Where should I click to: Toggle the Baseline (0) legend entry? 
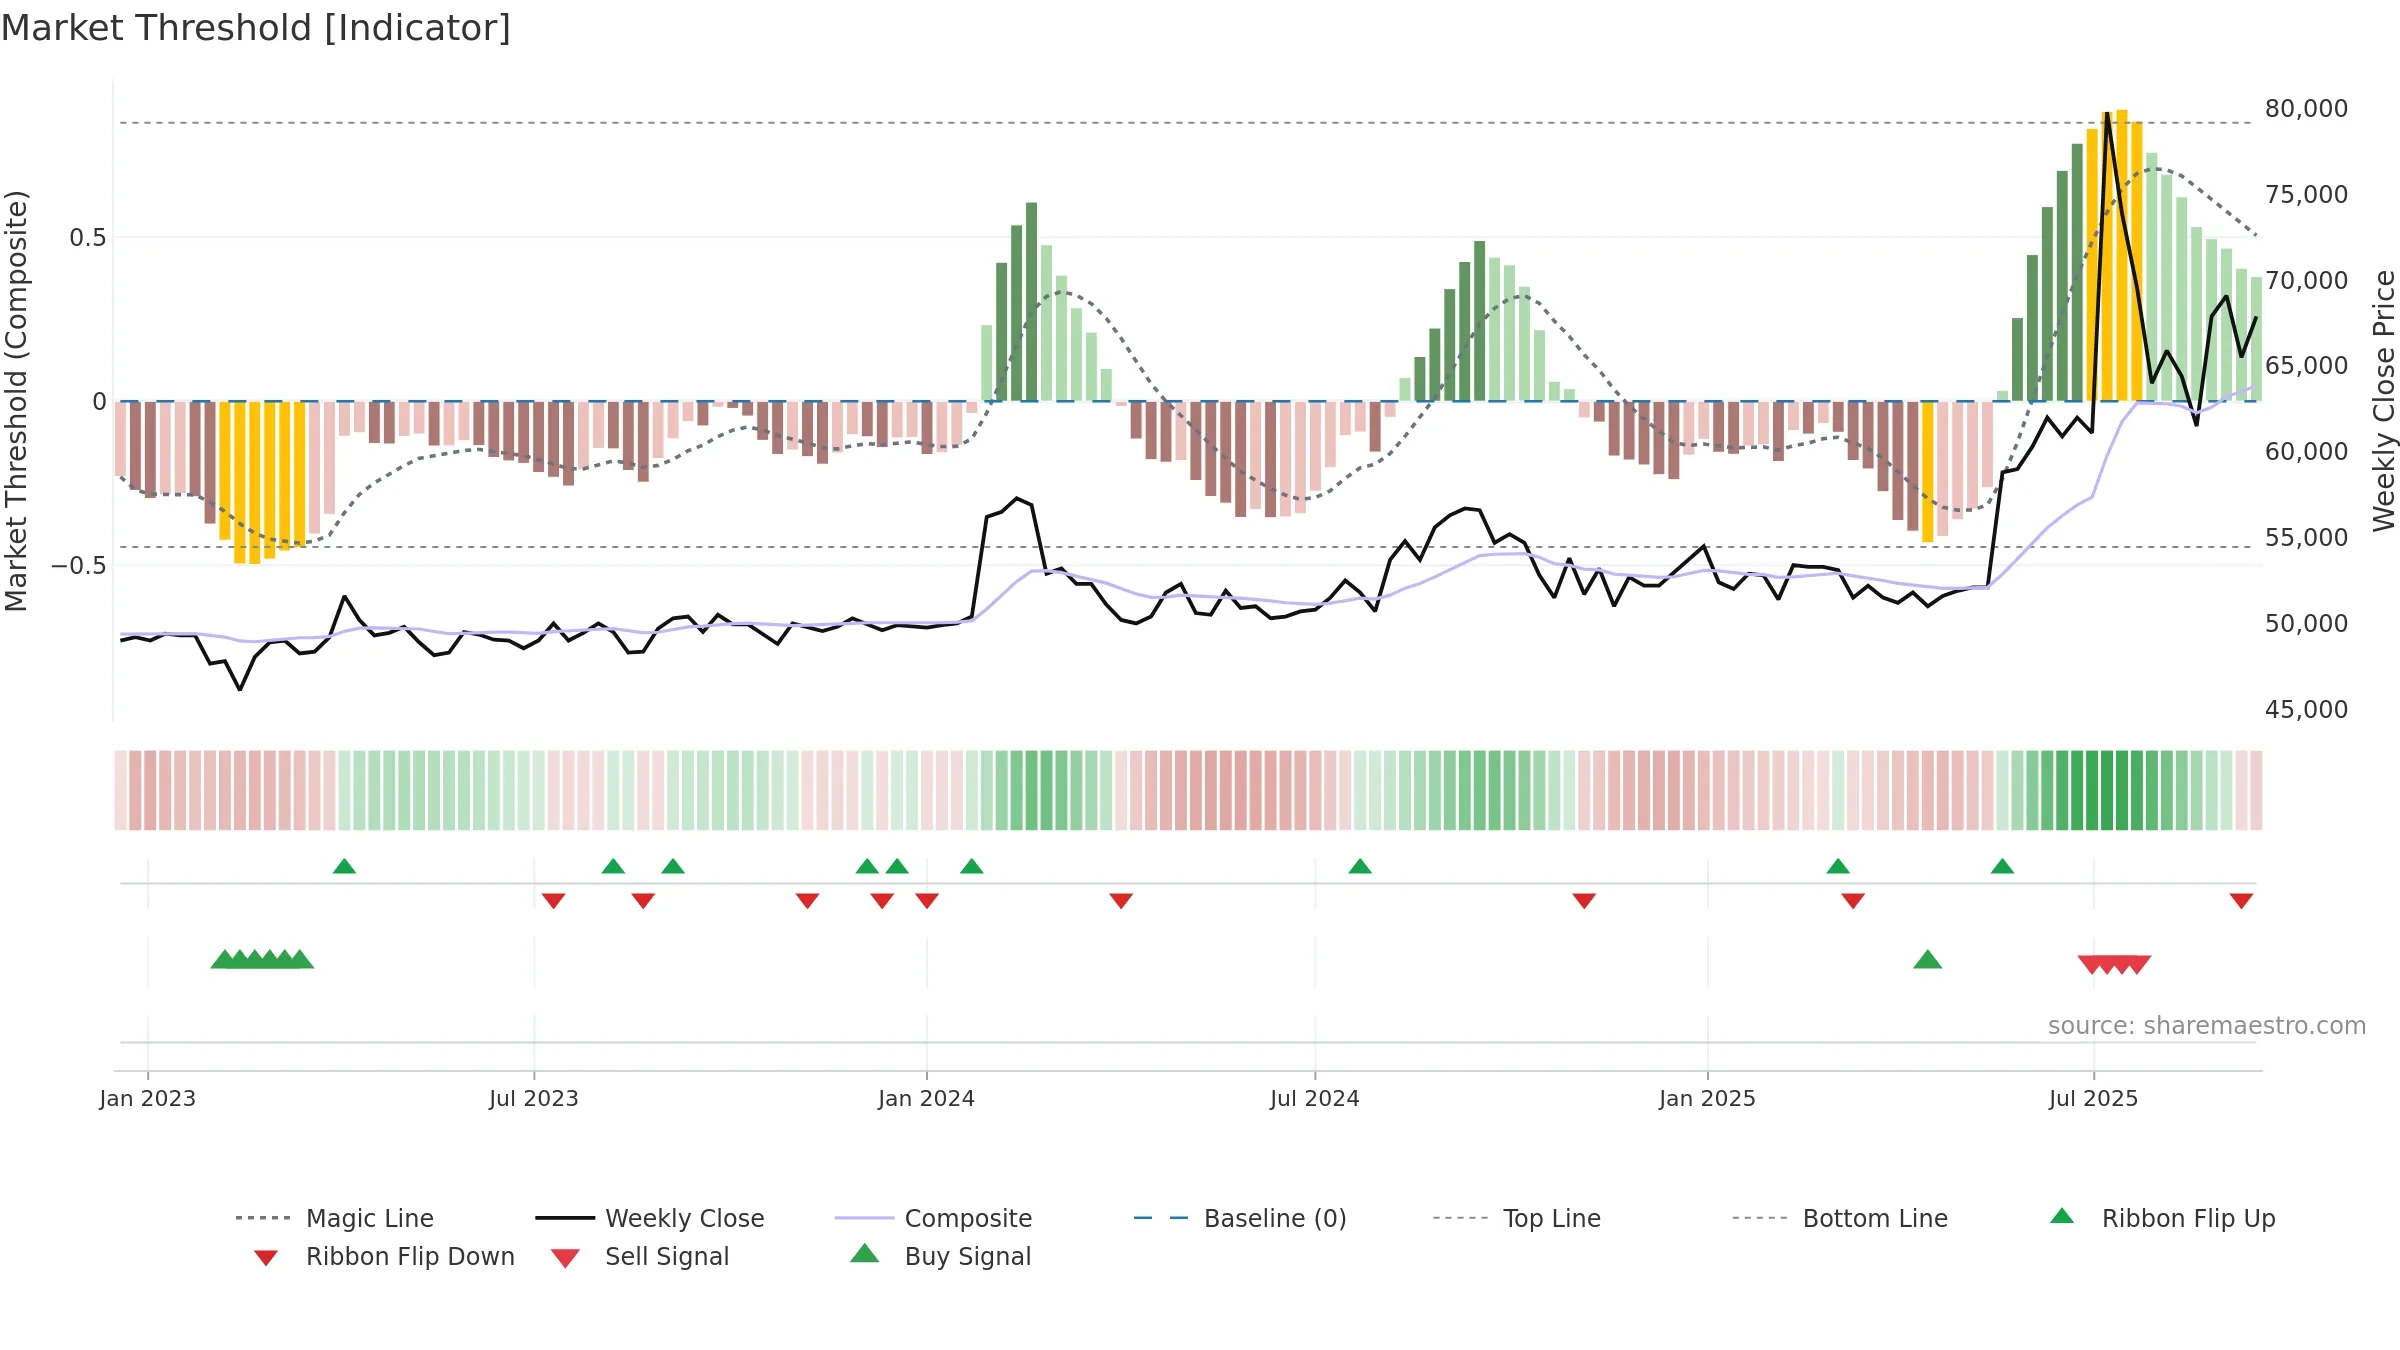(1240, 1218)
